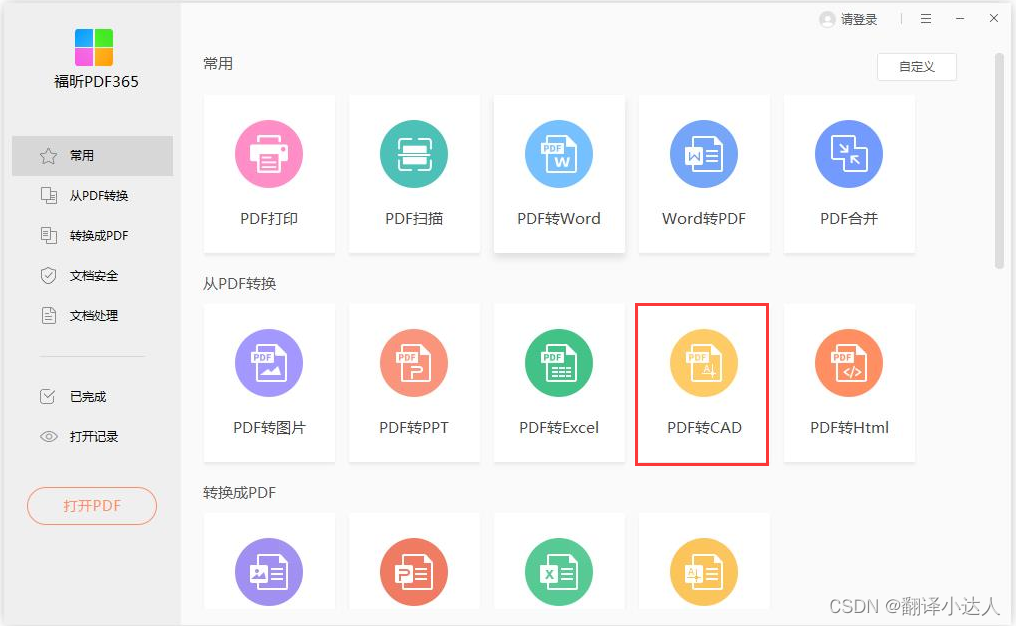Open the hamburger menu in title bar
This screenshot has height=626, width=1016.
pos(926,19)
